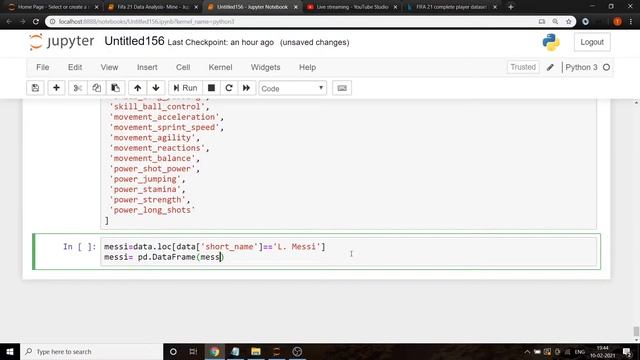Screen dimensions: 640x360
Task: Open the Windows Start menu
Action: tap(10, 351)
